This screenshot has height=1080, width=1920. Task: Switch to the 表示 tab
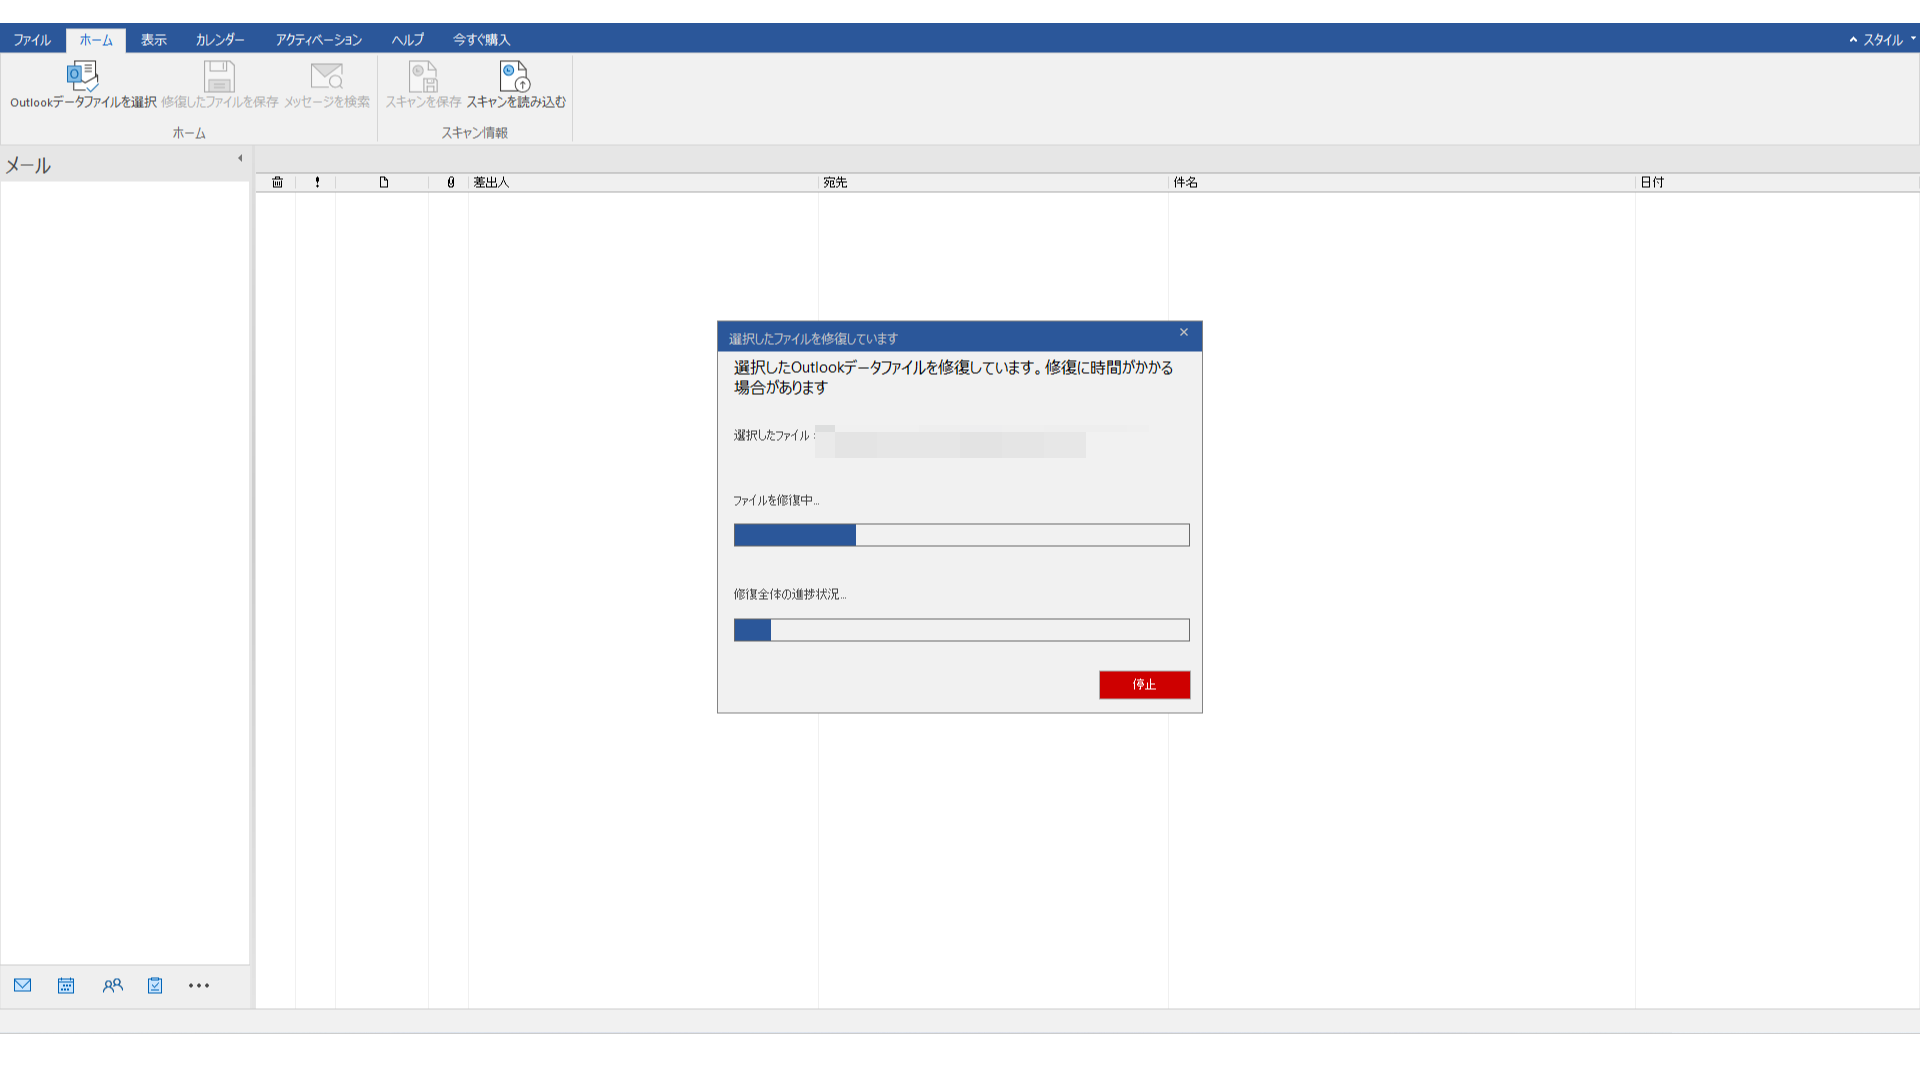(x=154, y=39)
